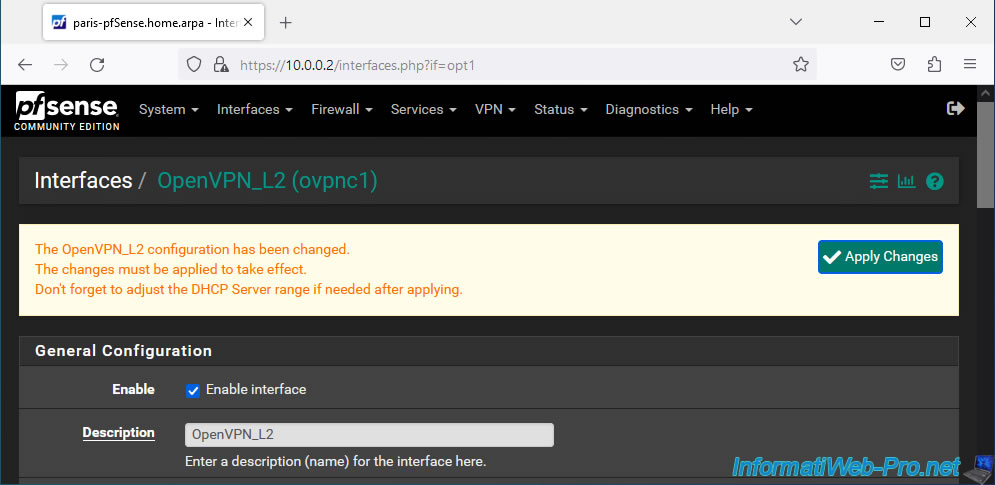The width and height of the screenshot is (995, 485).
Task: Click the logout icon in navbar
Action: 955,109
